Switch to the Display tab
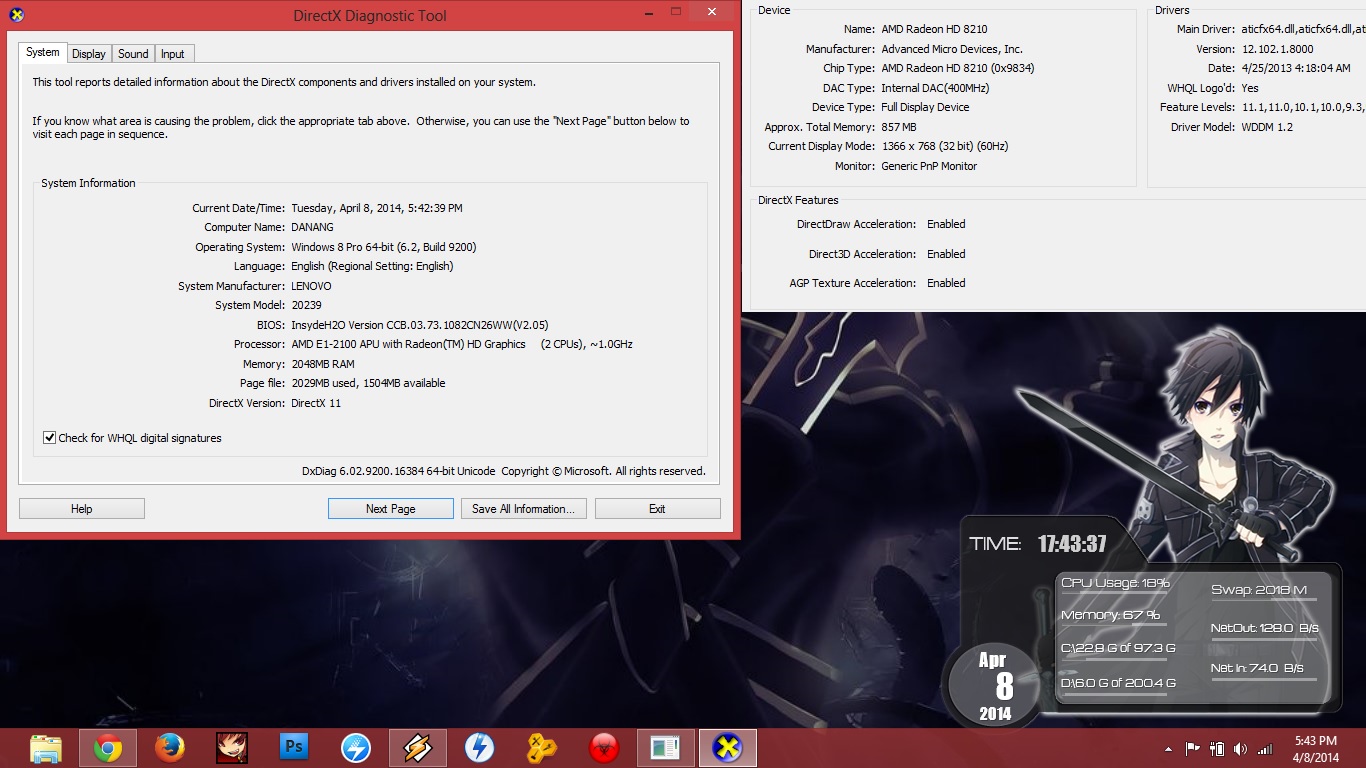This screenshot has height=768, width=1366. coord(89,54)
